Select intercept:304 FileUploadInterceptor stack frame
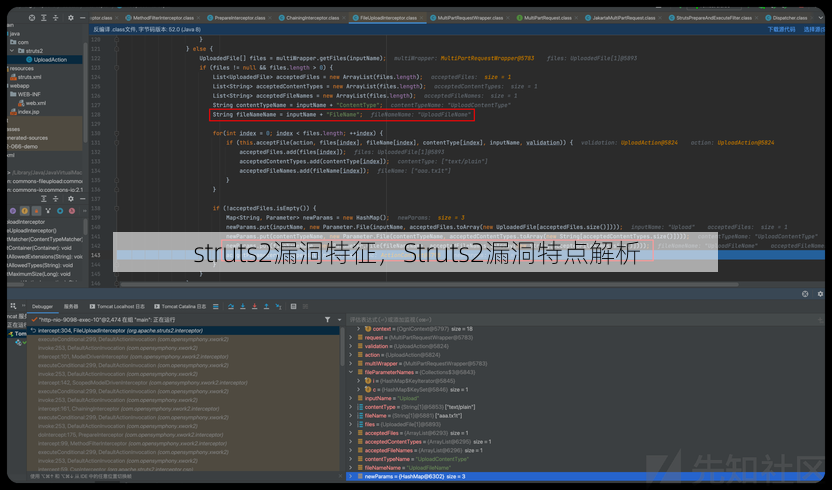The height and width of the screenshot is (490, 832). [184, 330]
